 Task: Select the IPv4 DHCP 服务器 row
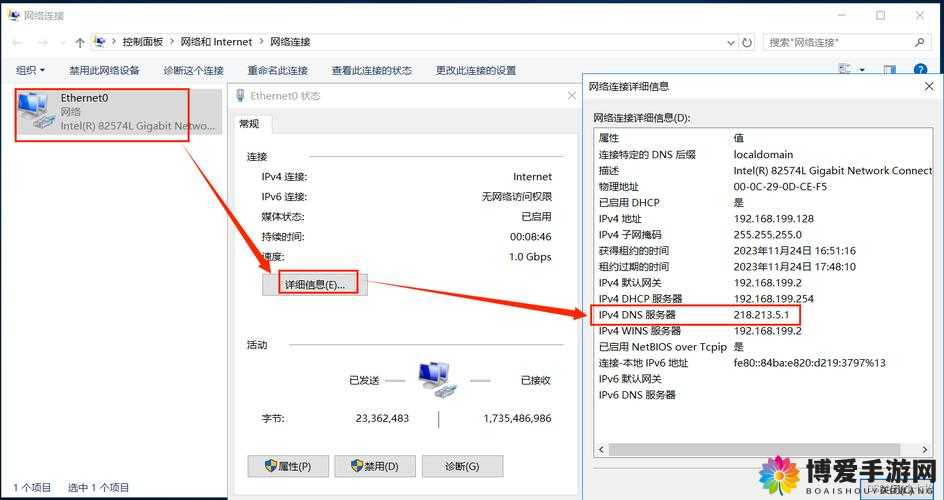[765, 298]
